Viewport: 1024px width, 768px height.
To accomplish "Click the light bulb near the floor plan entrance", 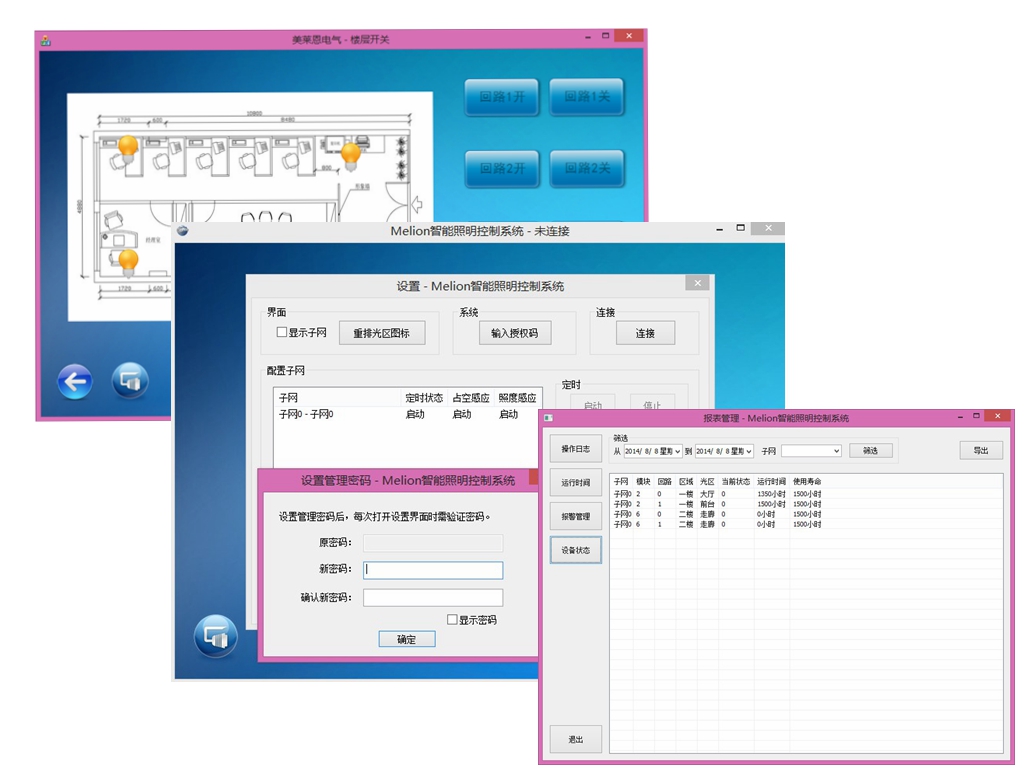I will pyautogui.click(x=351, y=154).
